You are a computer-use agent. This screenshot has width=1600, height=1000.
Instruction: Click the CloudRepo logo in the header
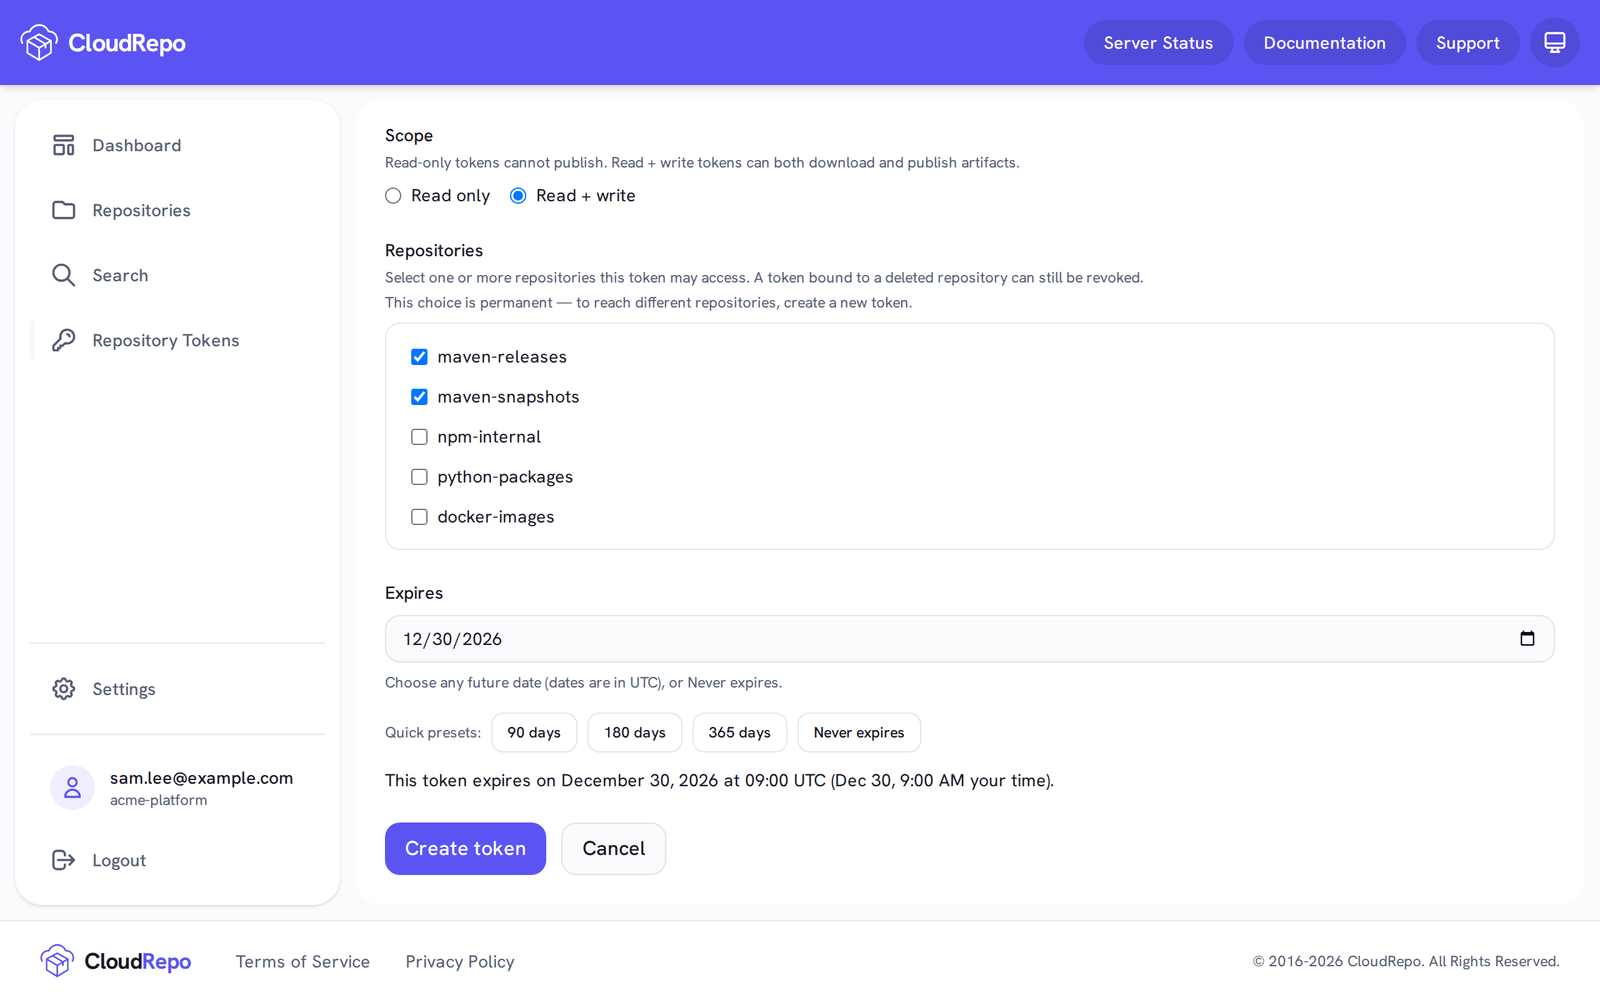(103, 43)
